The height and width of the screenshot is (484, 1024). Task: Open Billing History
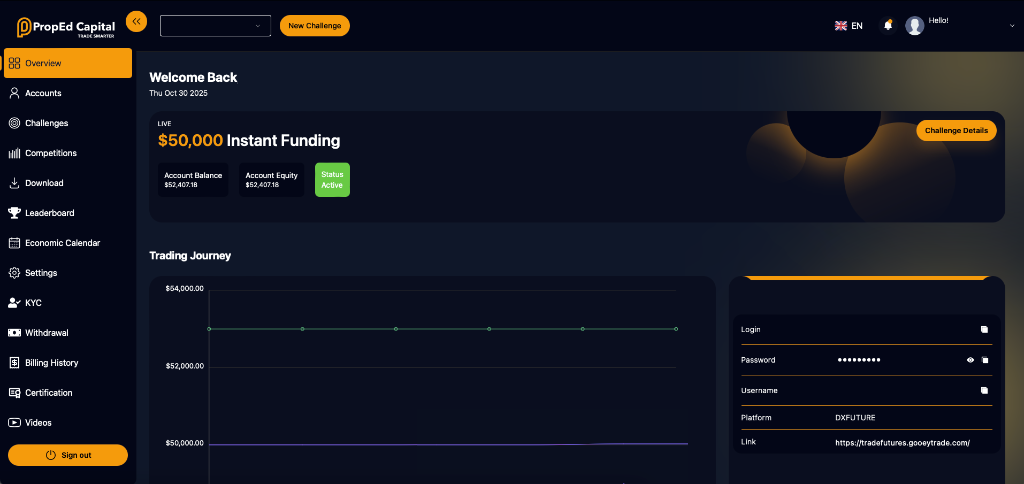pos(68,363)
